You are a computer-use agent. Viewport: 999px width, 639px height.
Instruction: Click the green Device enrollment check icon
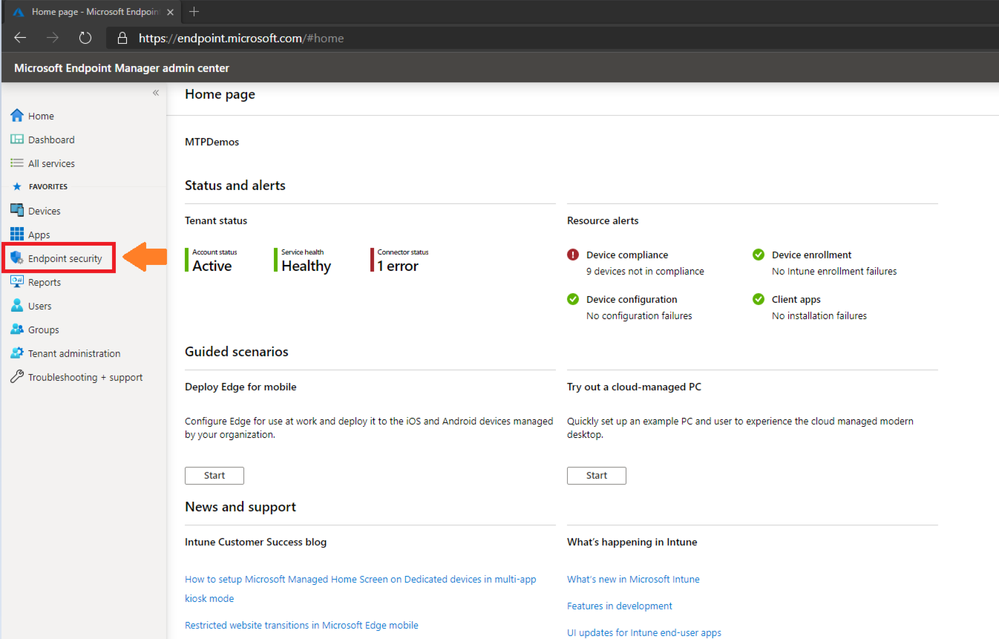tap(758, 255)
